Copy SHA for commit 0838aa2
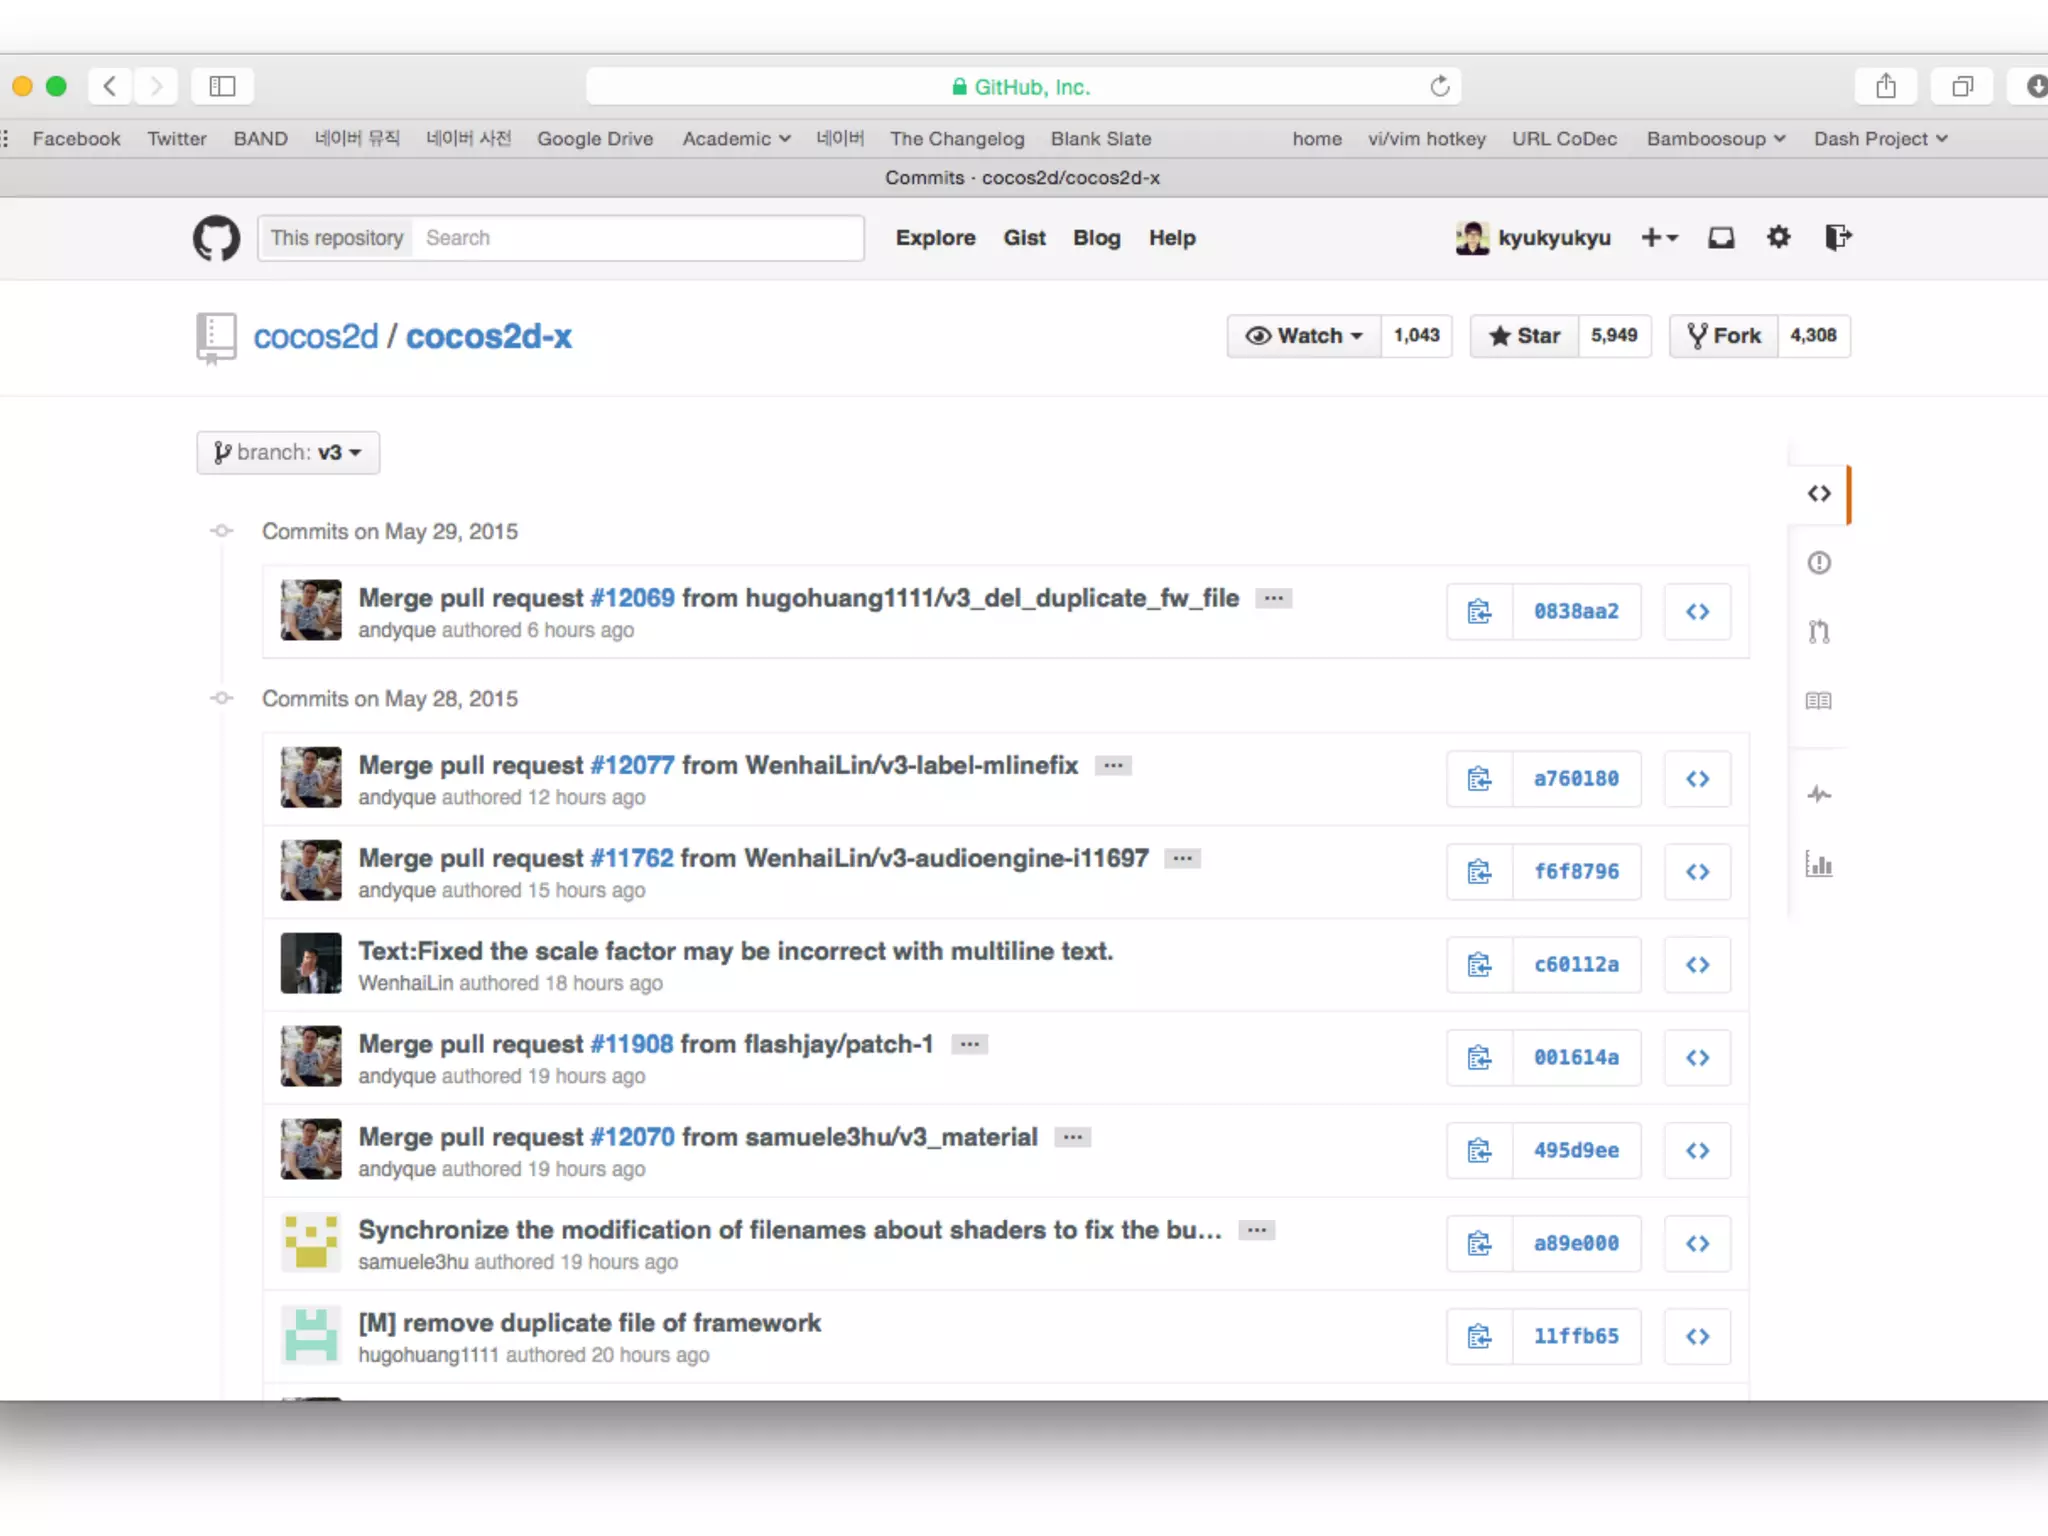This screenshot has height=1536, width=2048. 1479,611
